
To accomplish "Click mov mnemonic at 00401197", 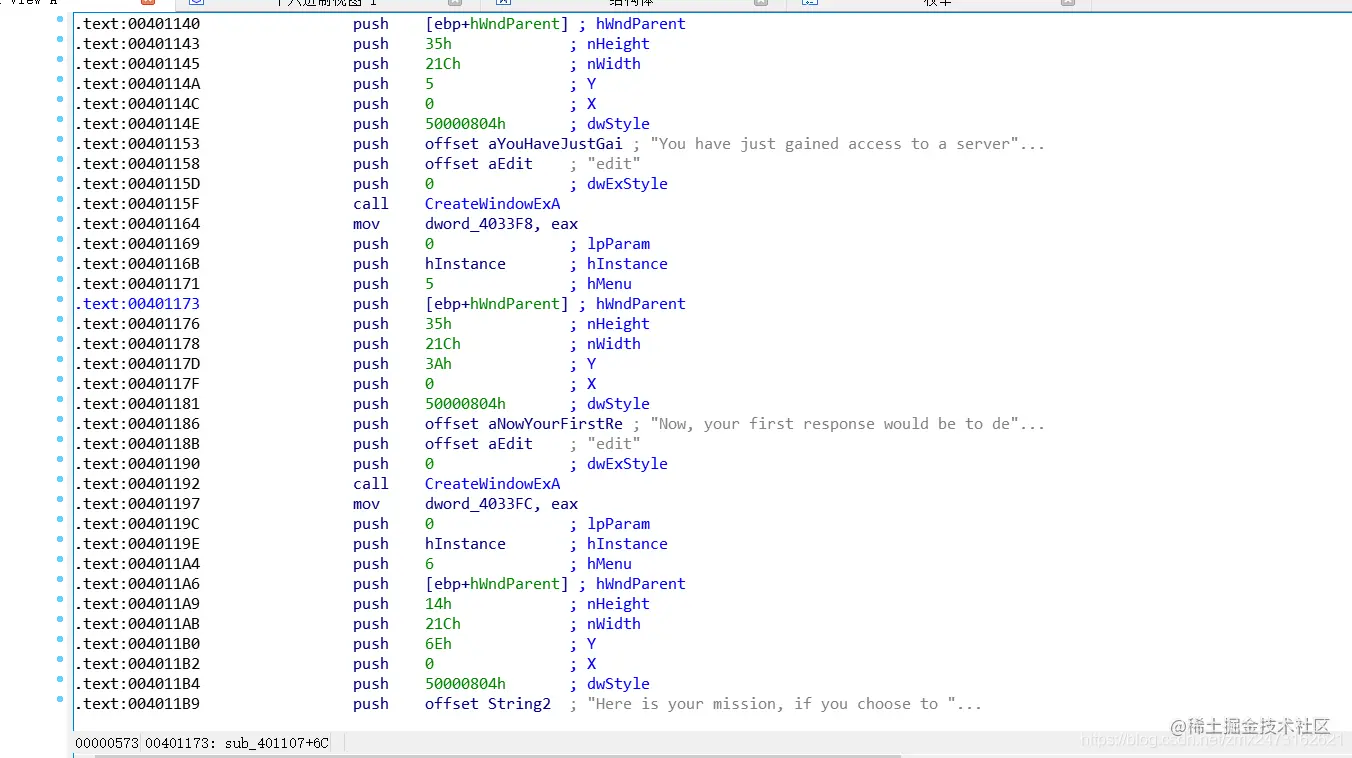I will pos(366,504).
